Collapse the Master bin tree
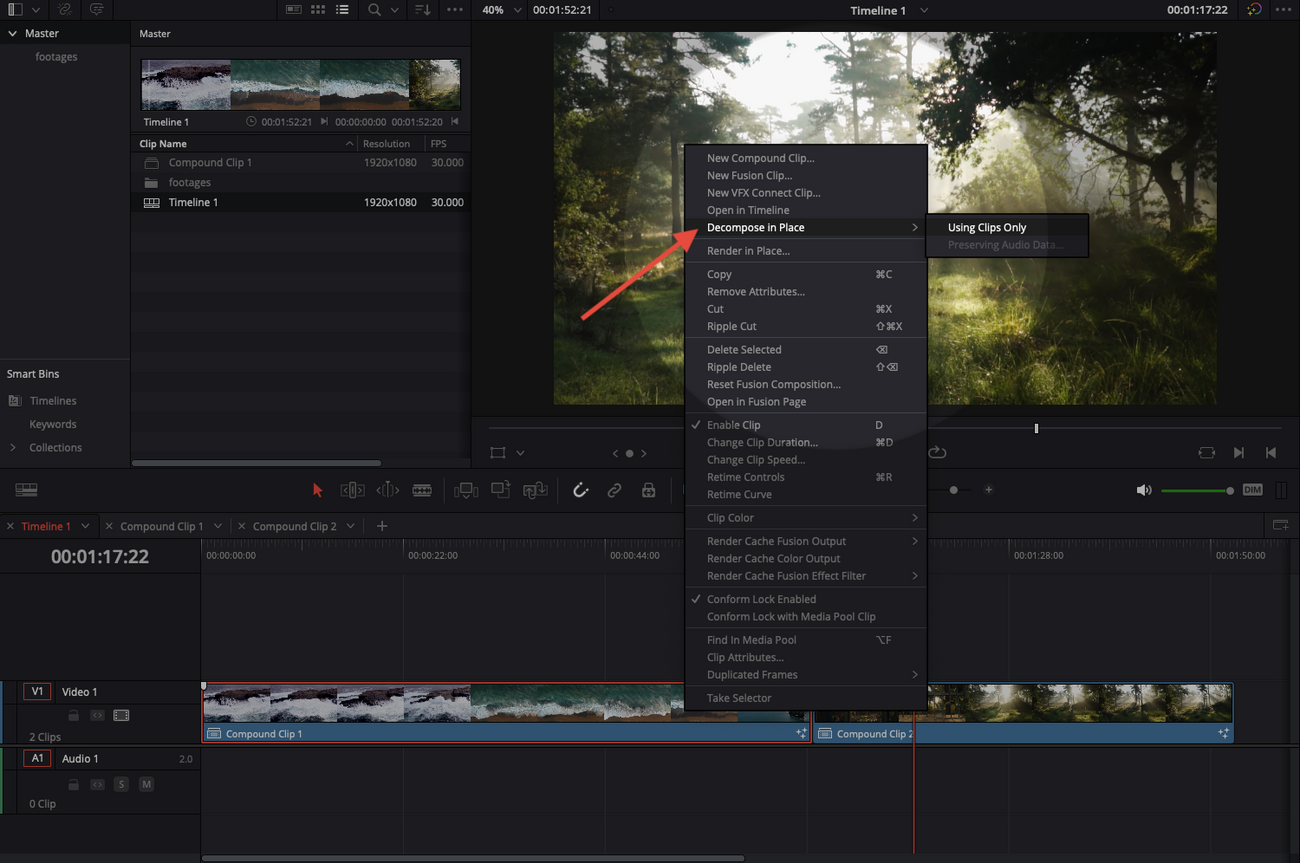This screenshot has height=863, width=1300. [x=13, y=33]
